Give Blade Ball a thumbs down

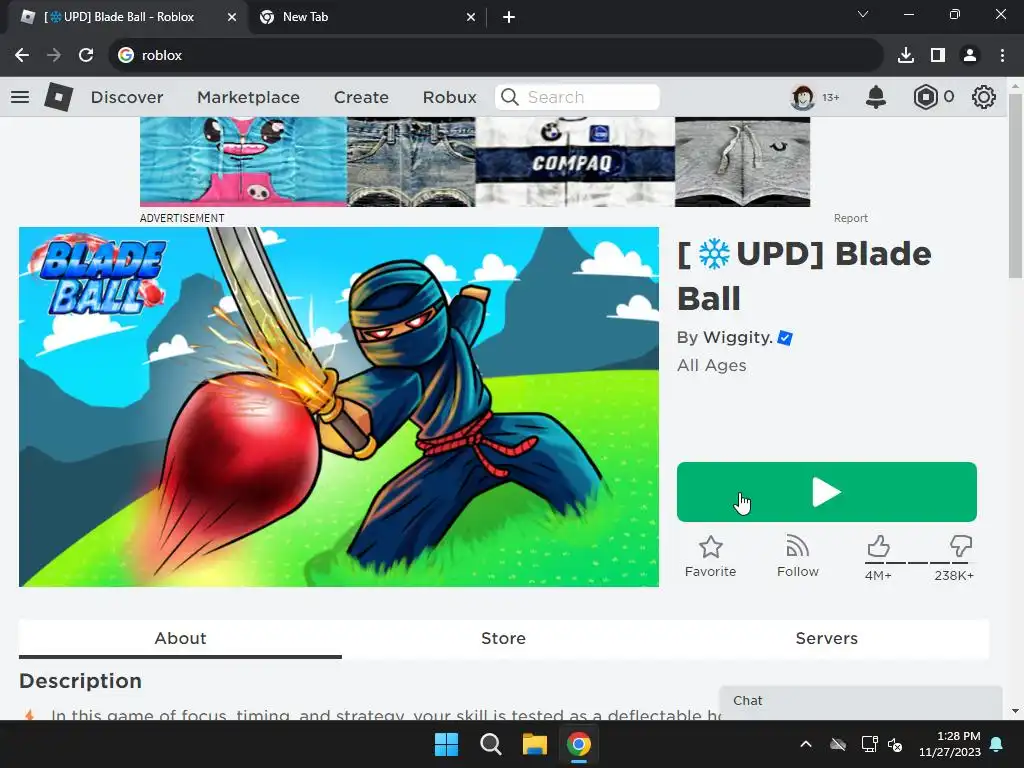[x=961, y=546]
